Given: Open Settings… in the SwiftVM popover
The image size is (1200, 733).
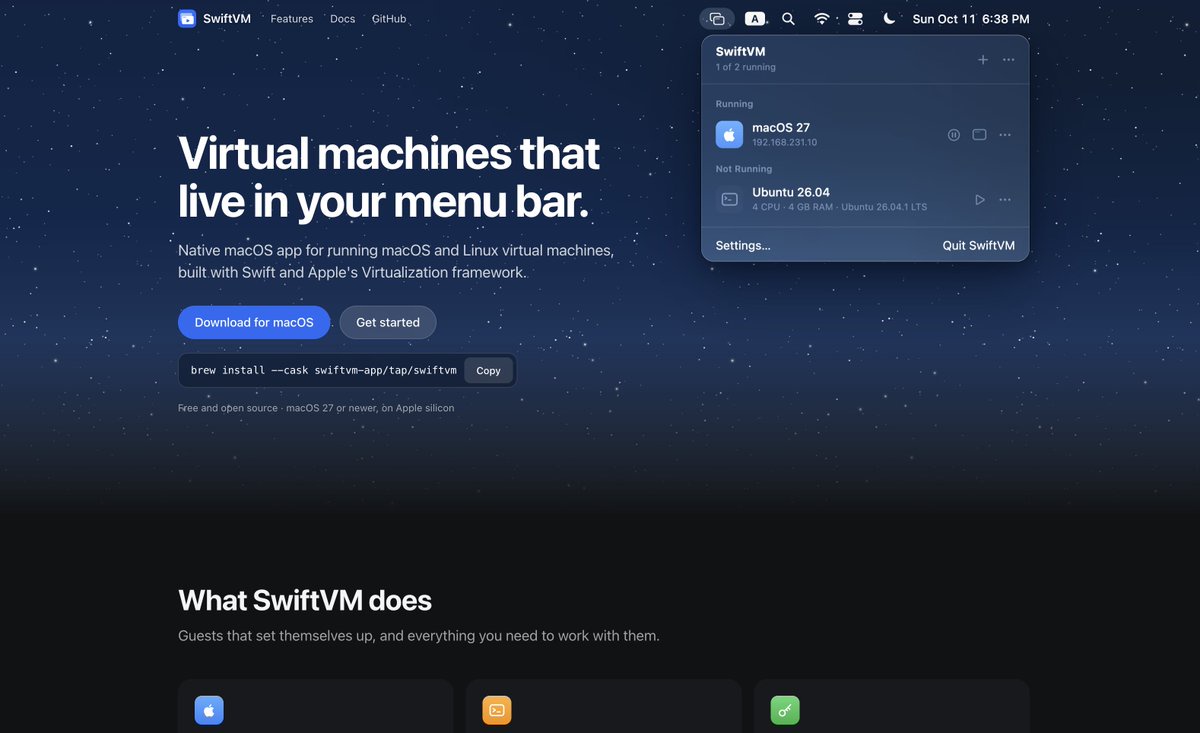Looking at the screenshot, I should 743,245.
